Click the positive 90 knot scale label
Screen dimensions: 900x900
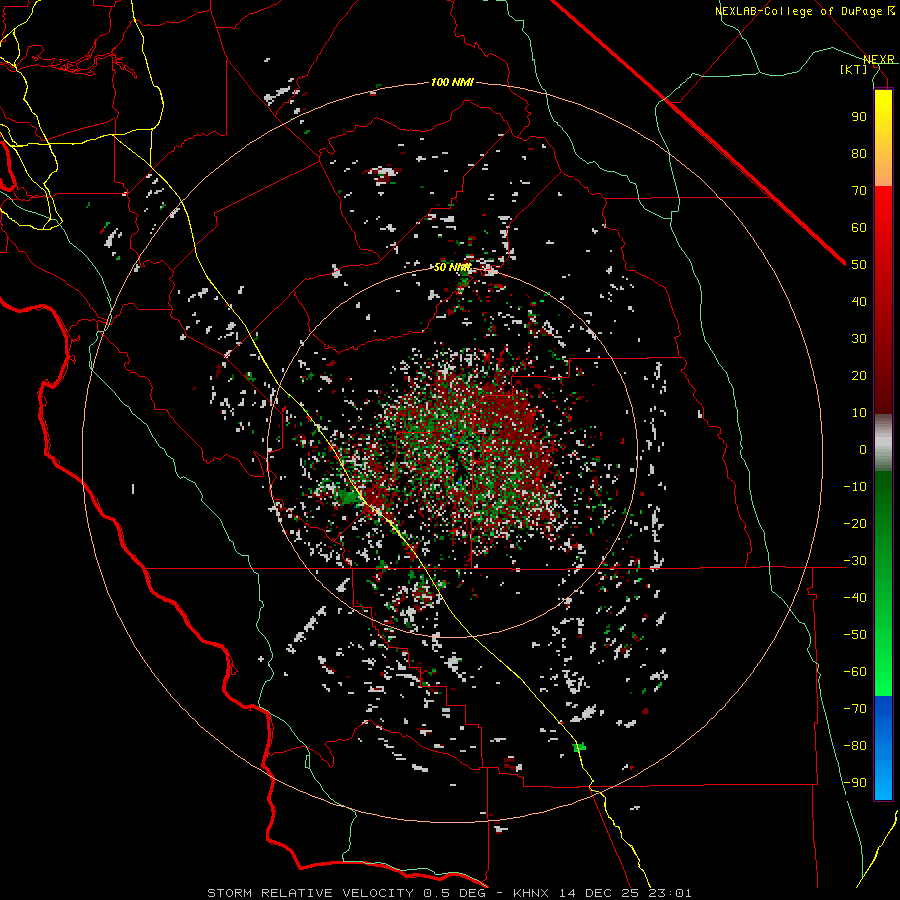point(859,117)
